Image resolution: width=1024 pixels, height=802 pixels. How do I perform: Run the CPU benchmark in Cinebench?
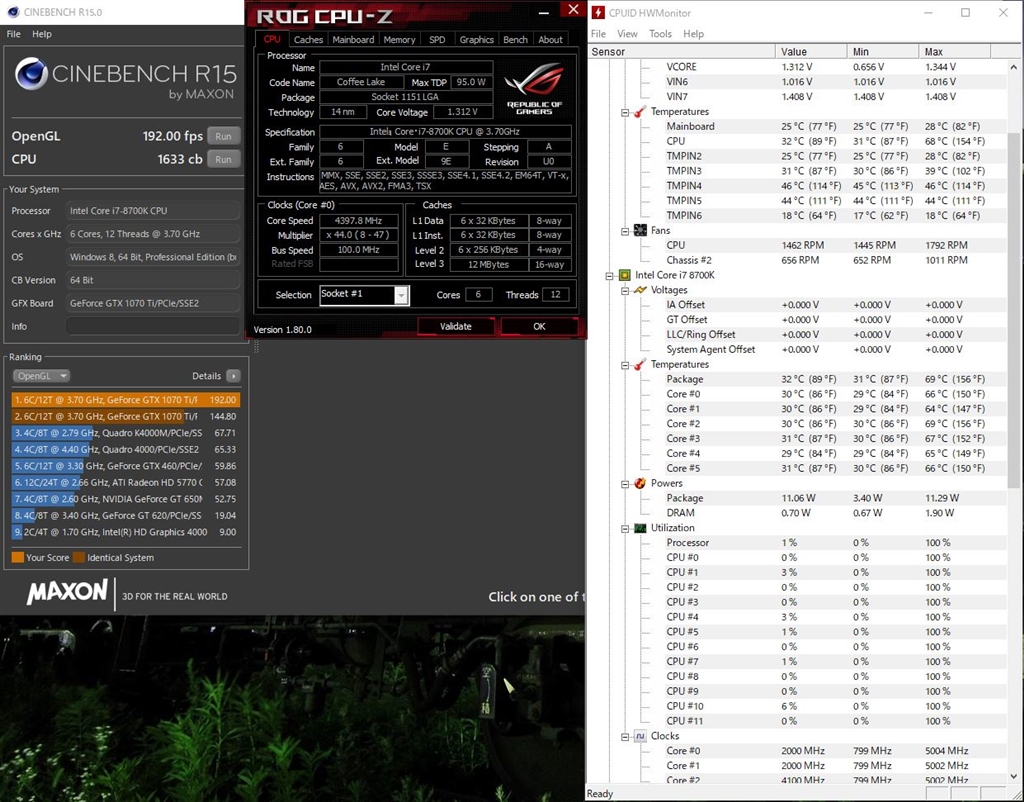point(223,159)
